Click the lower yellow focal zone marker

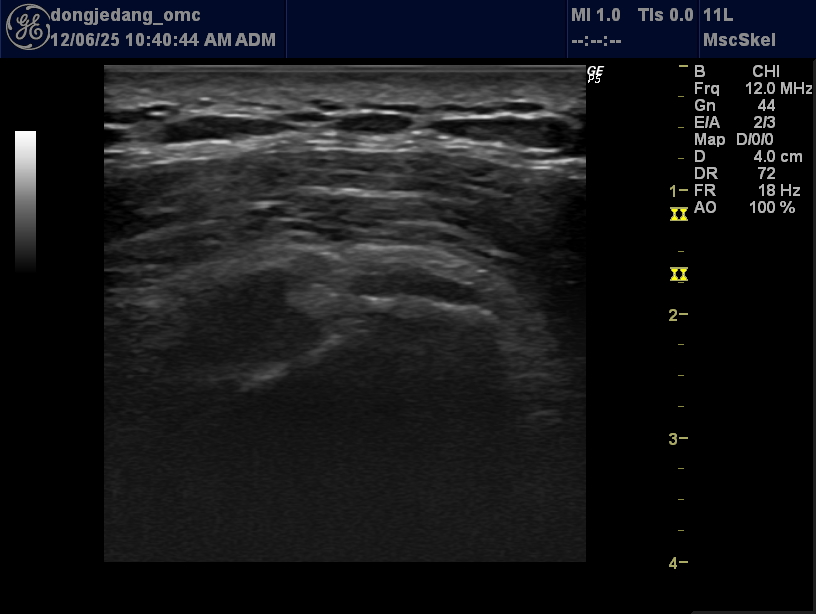679,274
